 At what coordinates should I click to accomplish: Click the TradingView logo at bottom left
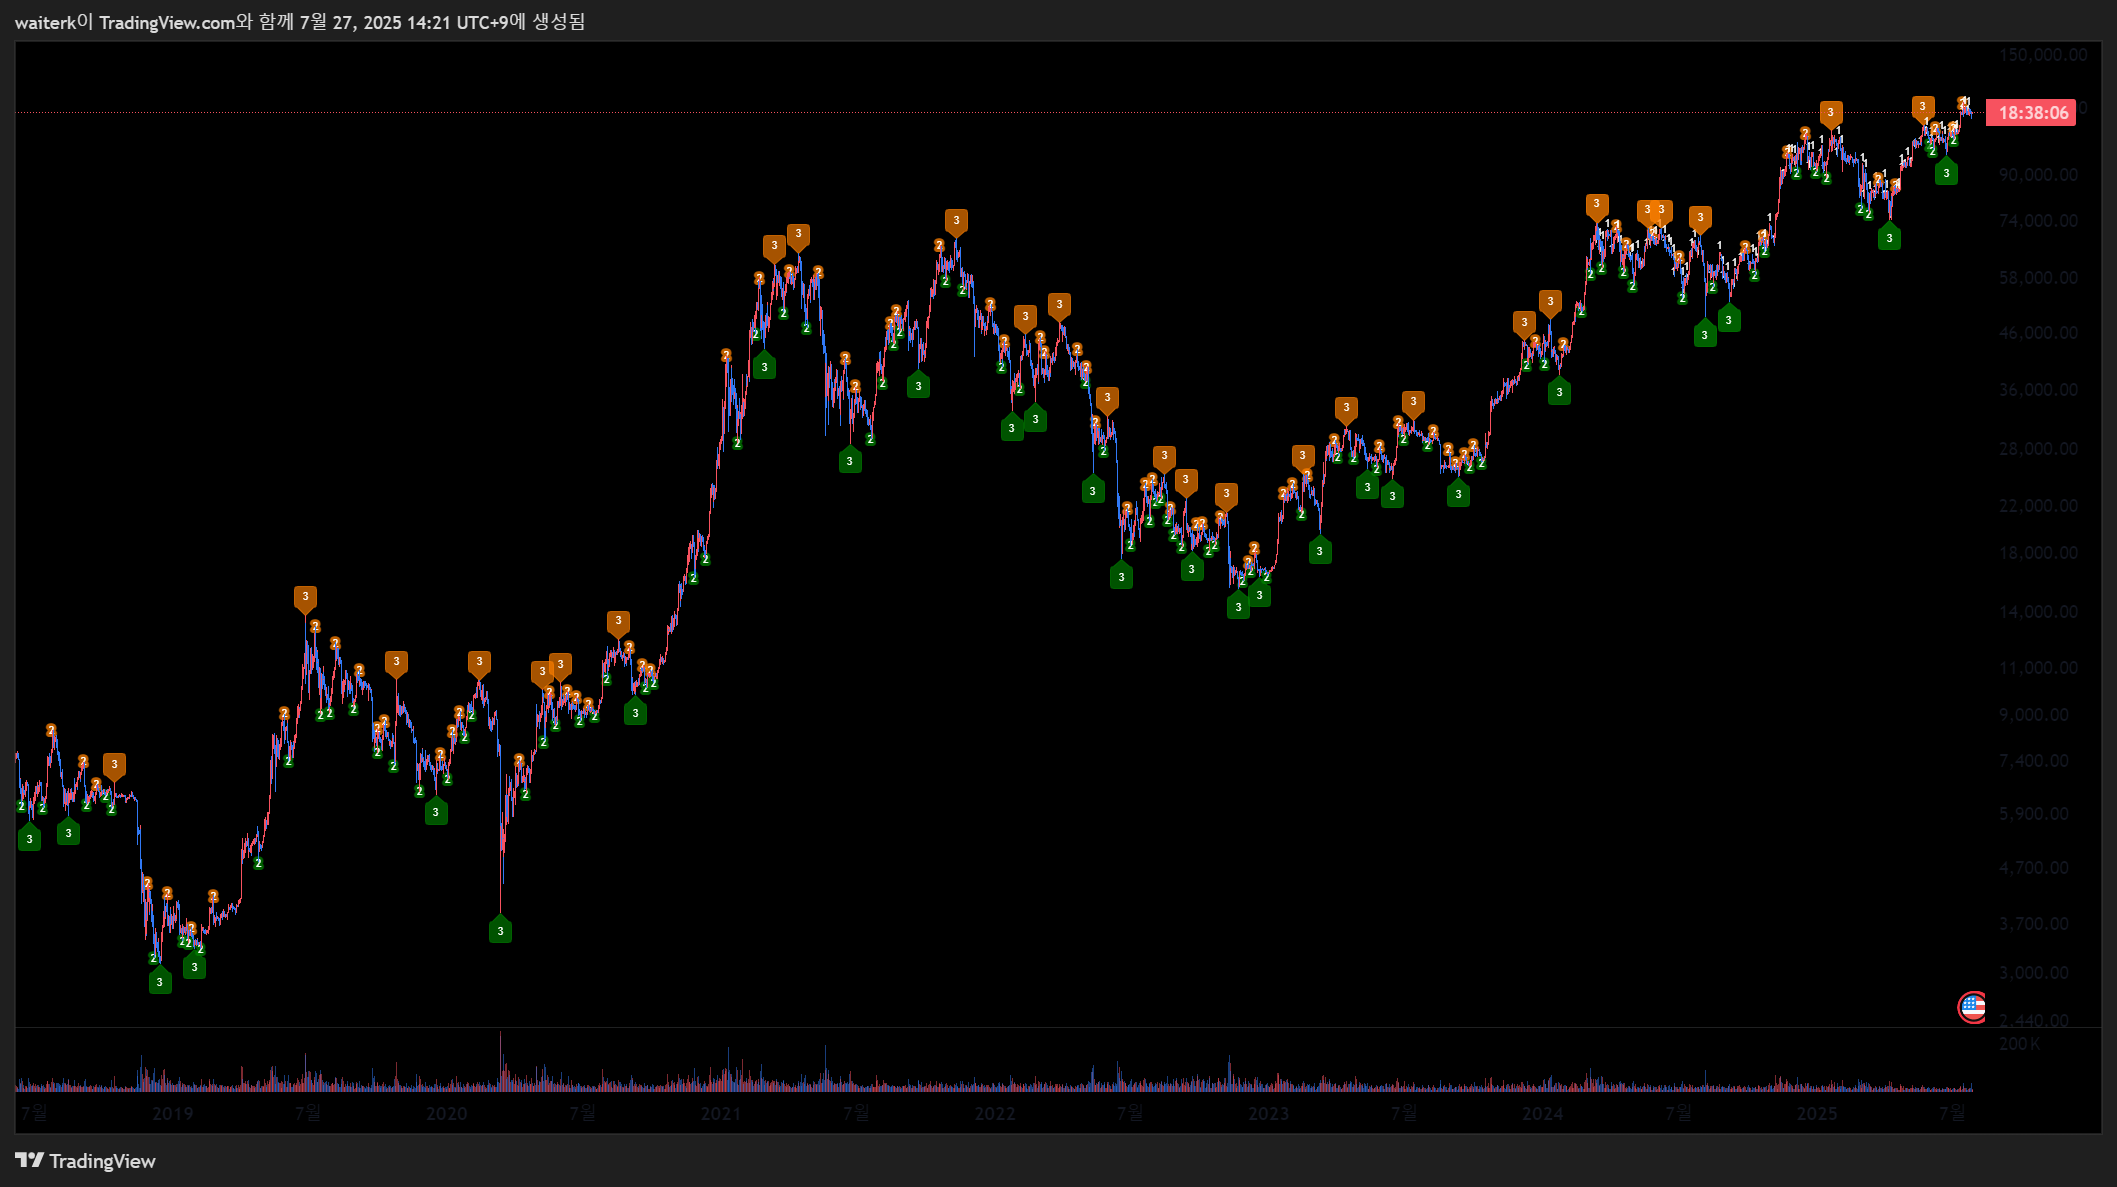coord(86,1161)
